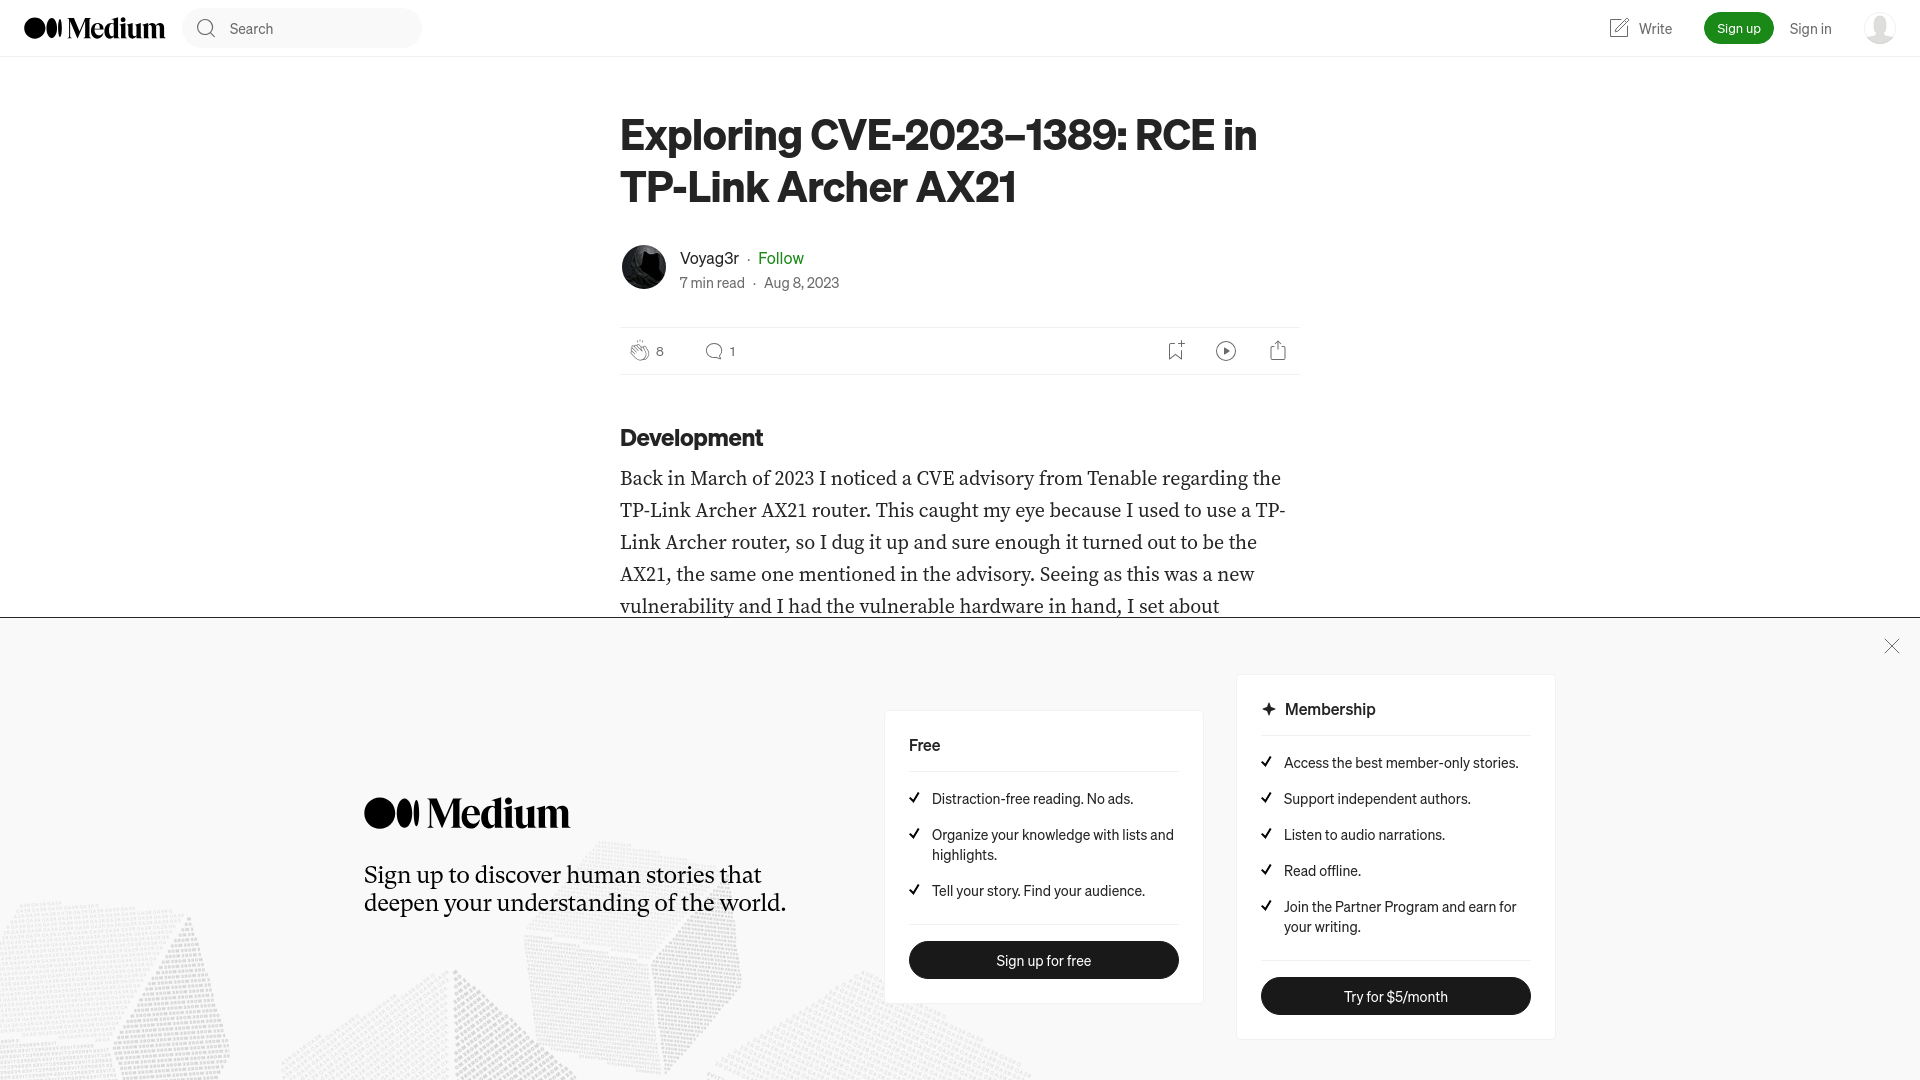This screenshot has width=1920, height=1080.
Task: Click the clap/applause icon
Action: (638, 351)
